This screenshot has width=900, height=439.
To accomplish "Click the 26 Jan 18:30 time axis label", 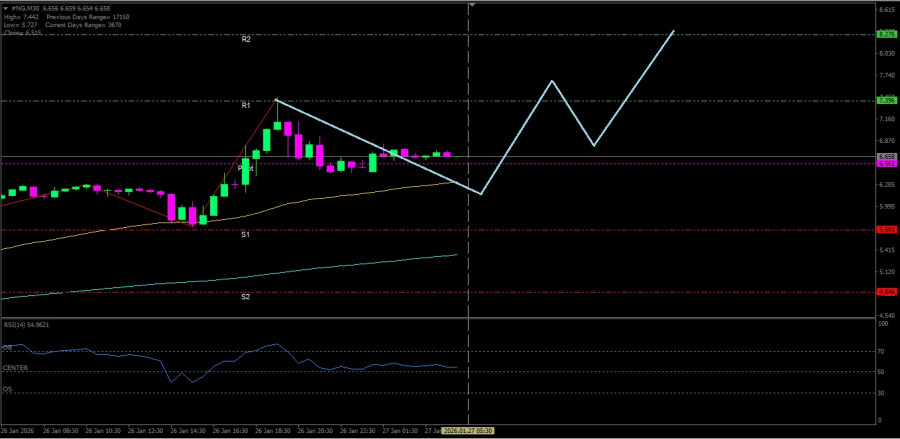I will tap(270, 430).
